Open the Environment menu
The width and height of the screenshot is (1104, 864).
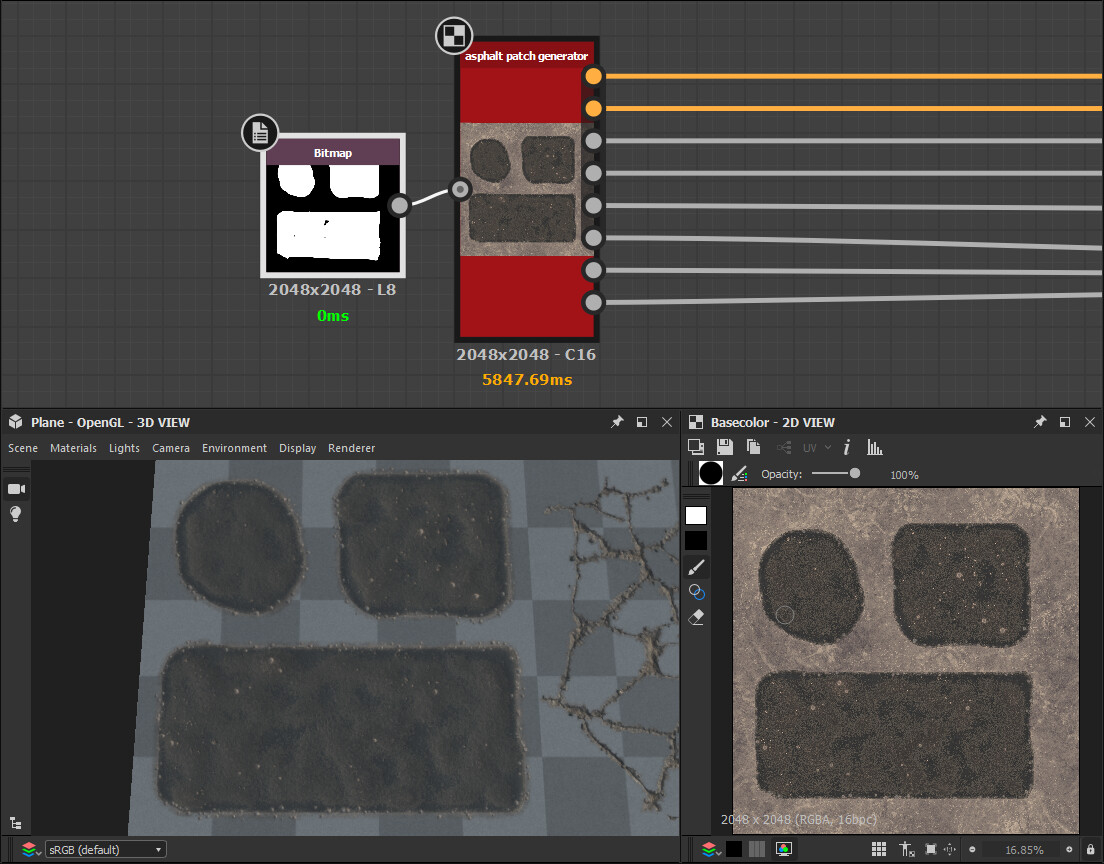coord(234,448)
